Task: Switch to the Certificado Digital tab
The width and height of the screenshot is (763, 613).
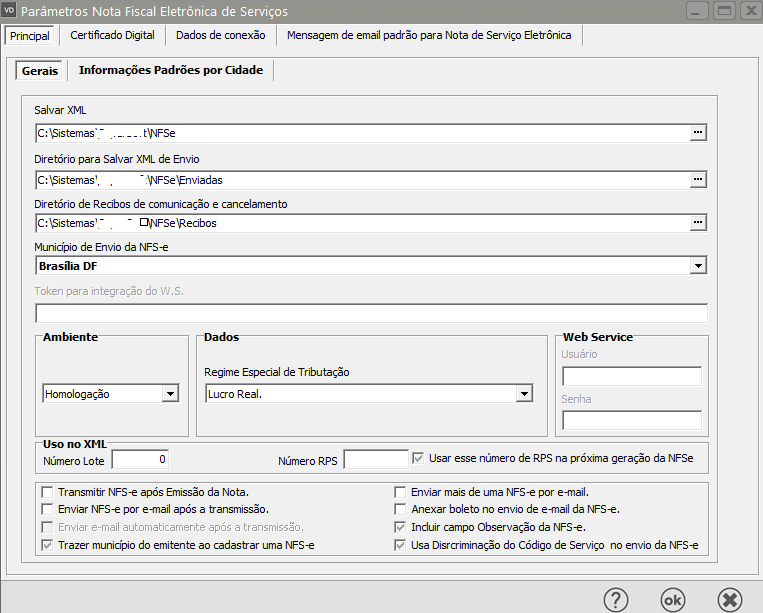Action: tap(112, 35)
